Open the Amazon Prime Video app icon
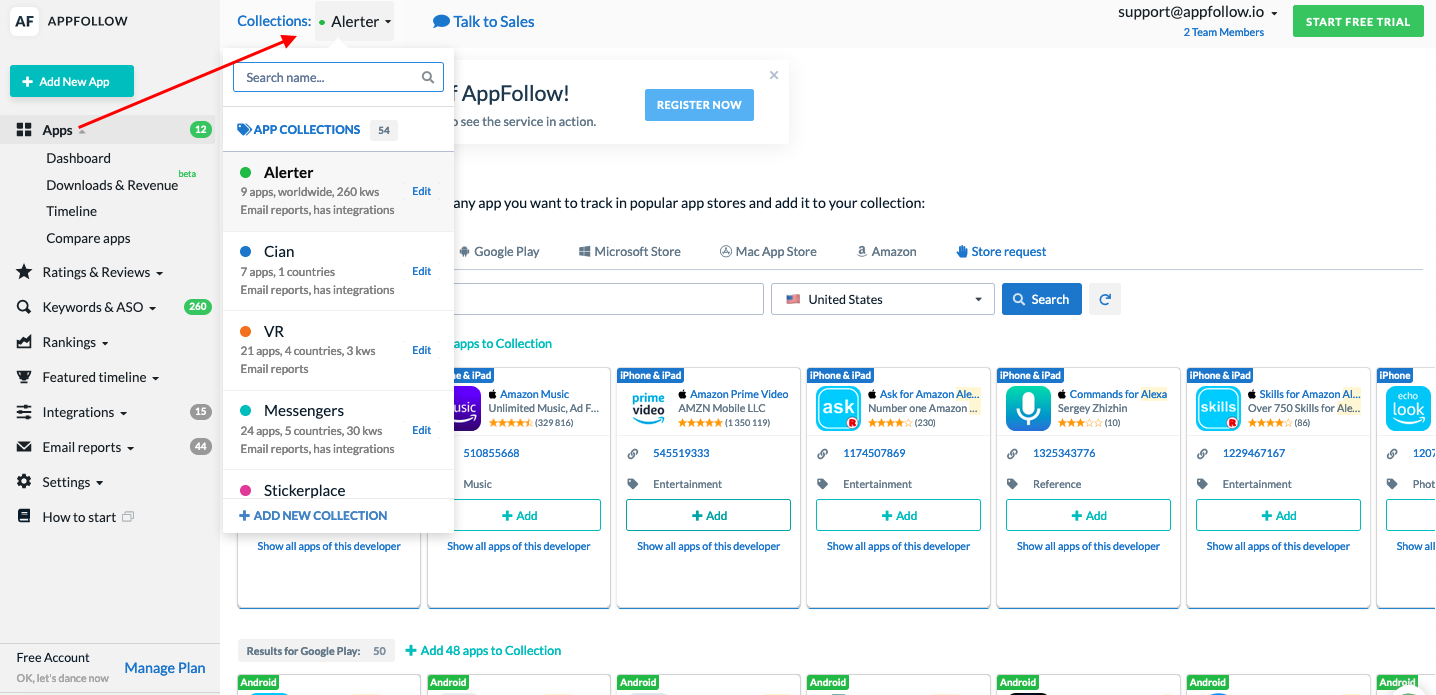Image resolution: width=1436 pixels, height=695 pixels. point(648,408)
